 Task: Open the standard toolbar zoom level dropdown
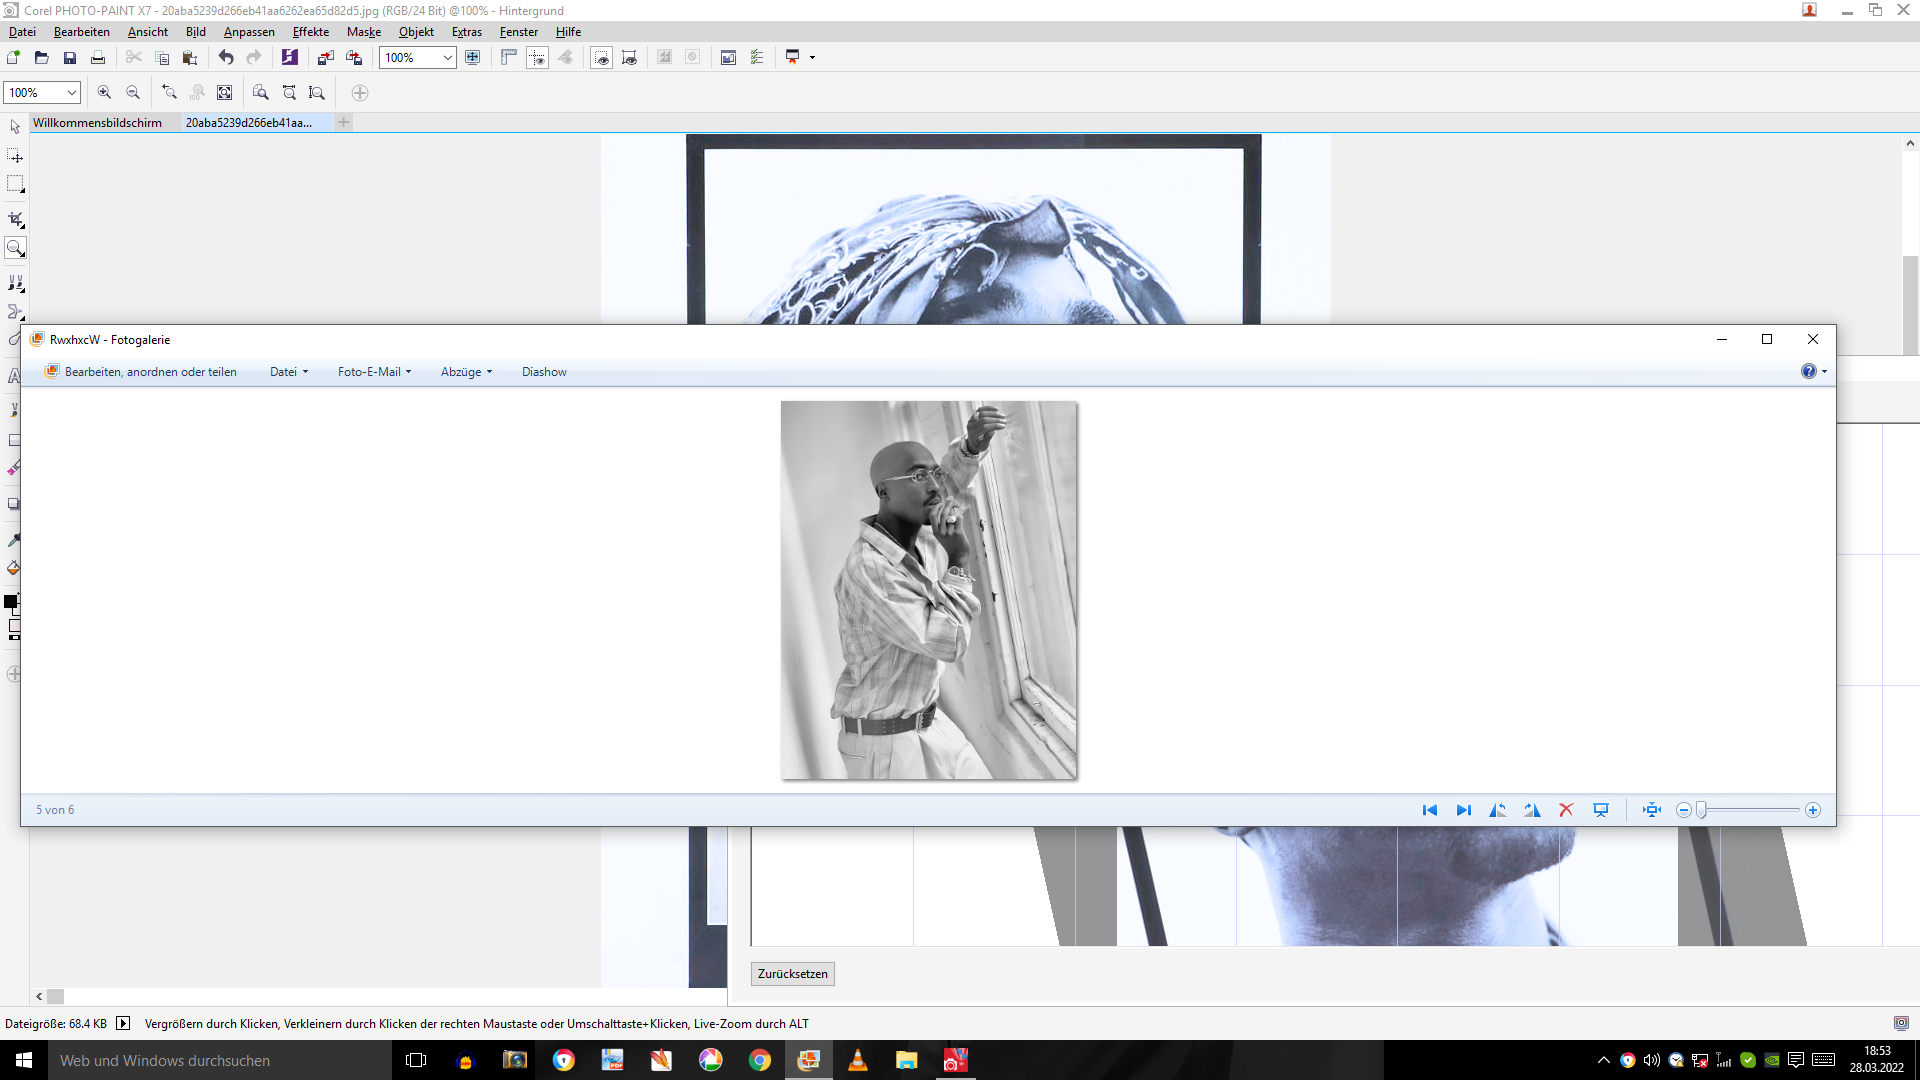pos(447,58)
